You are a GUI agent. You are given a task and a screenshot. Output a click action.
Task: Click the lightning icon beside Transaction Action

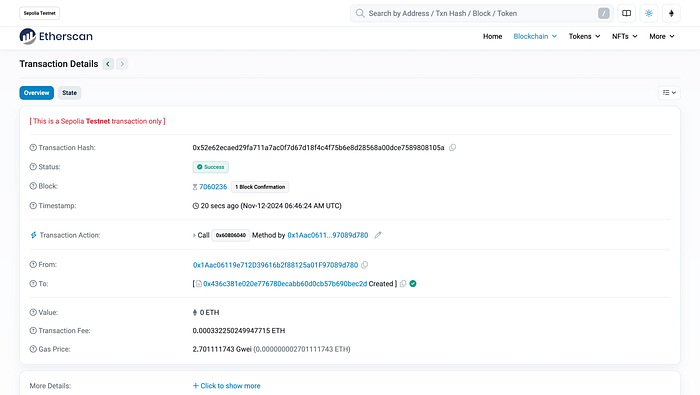(33, 235)
